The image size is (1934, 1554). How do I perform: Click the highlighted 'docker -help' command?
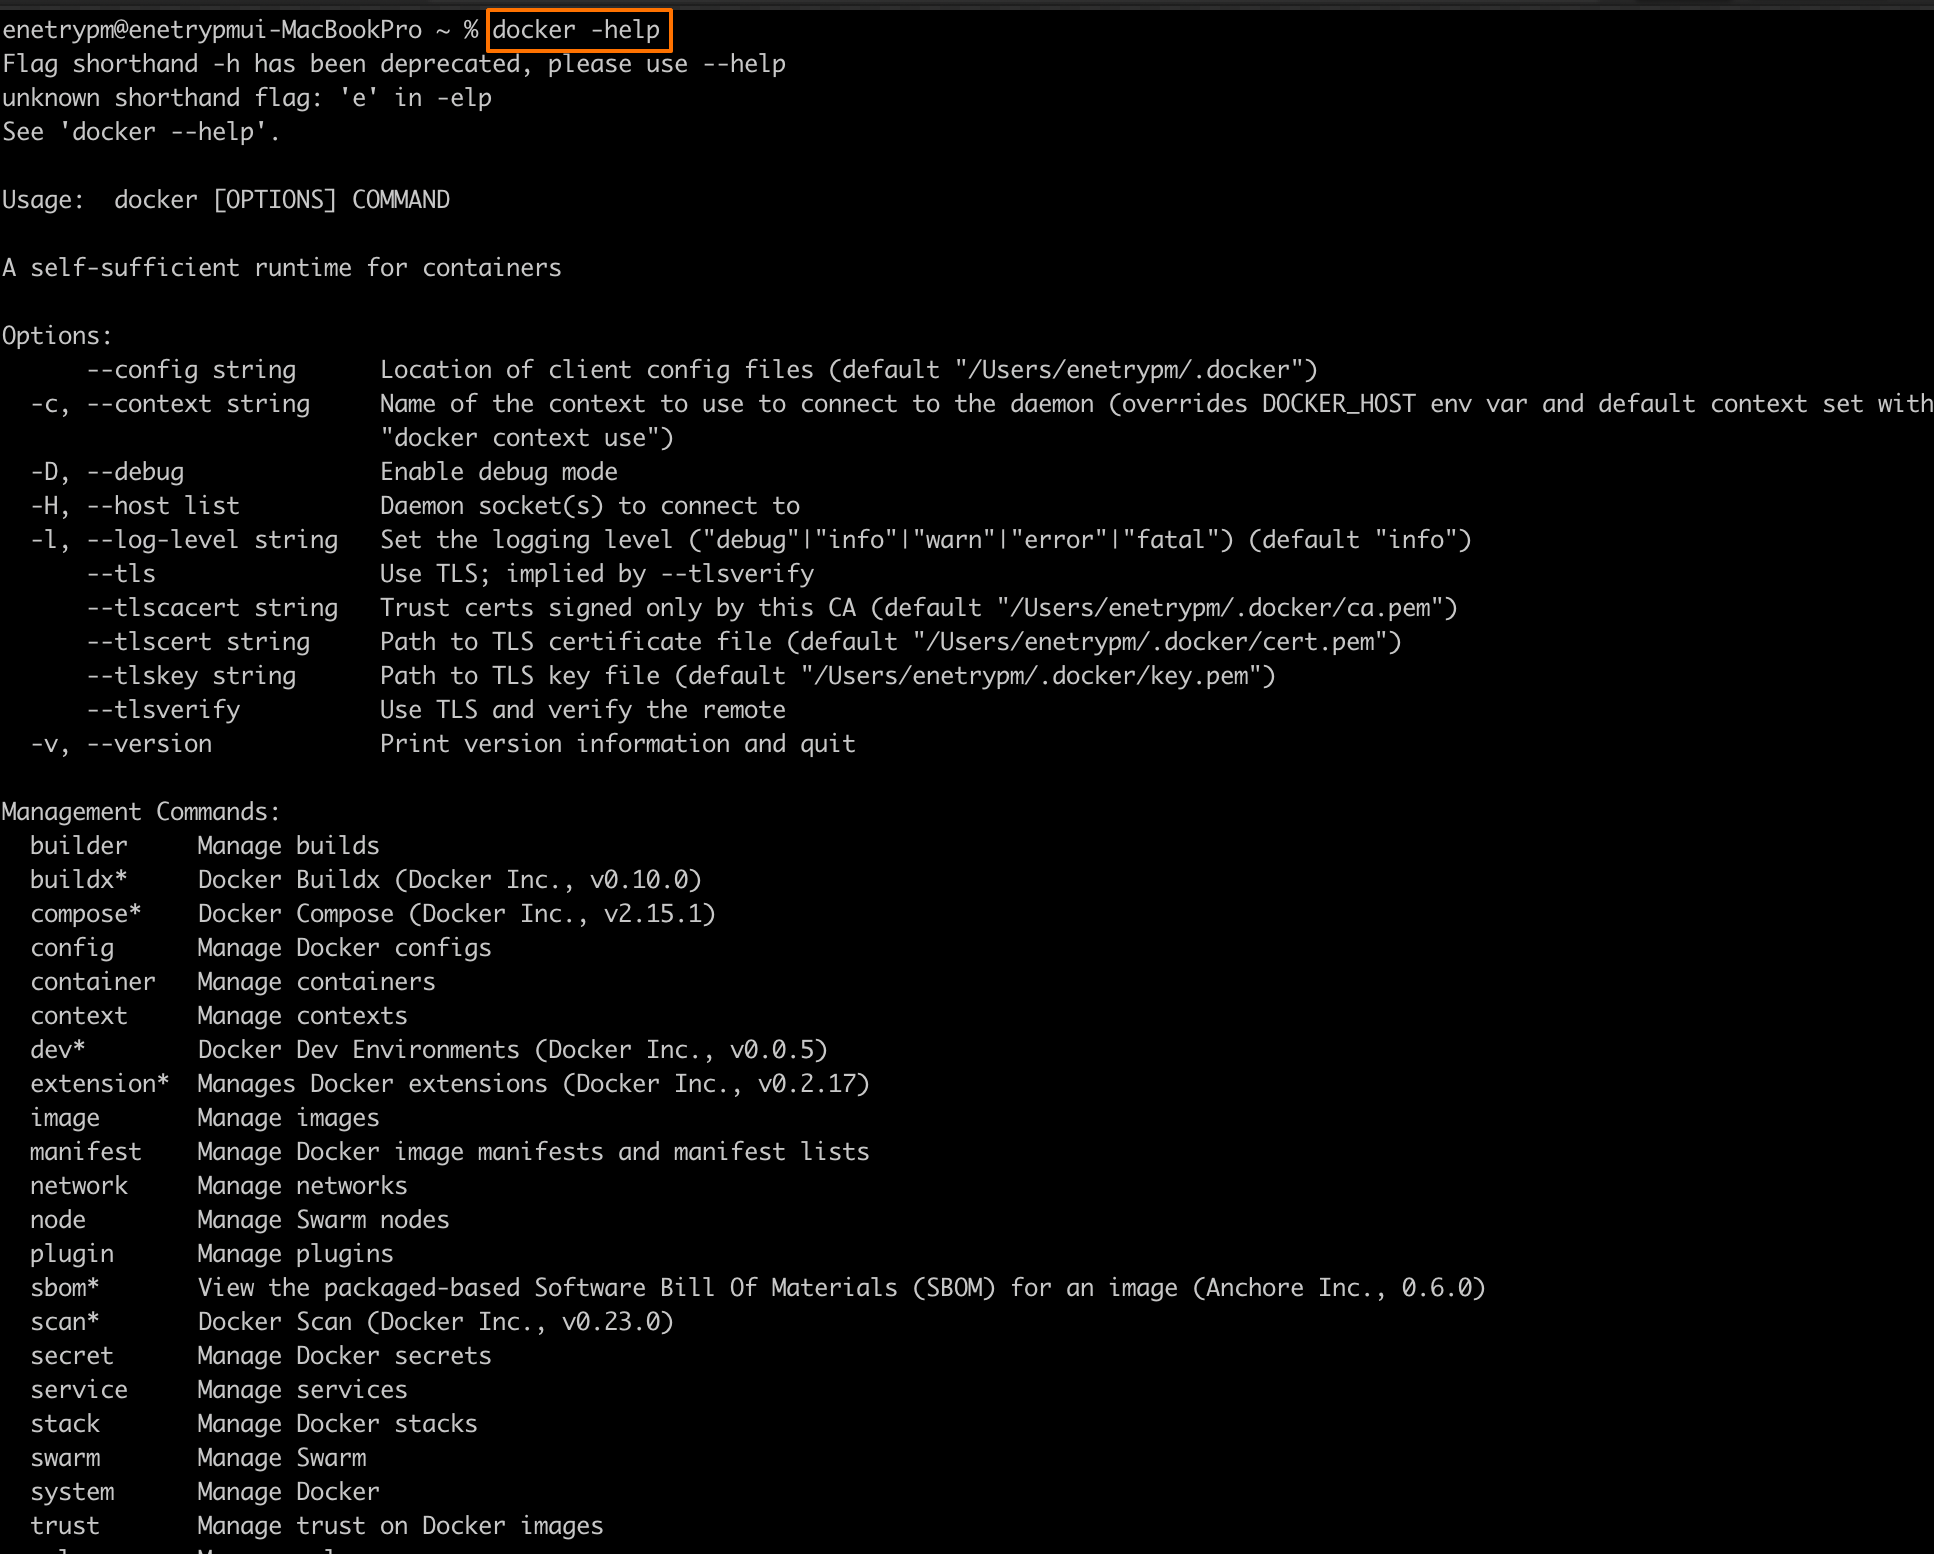[577, 30]
